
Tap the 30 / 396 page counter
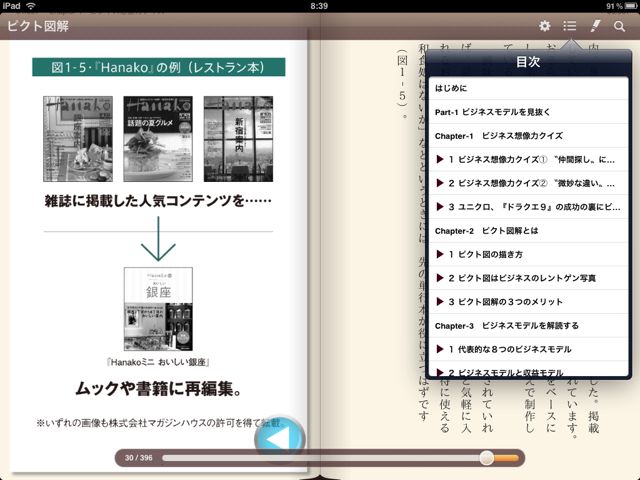coord(139,458)
